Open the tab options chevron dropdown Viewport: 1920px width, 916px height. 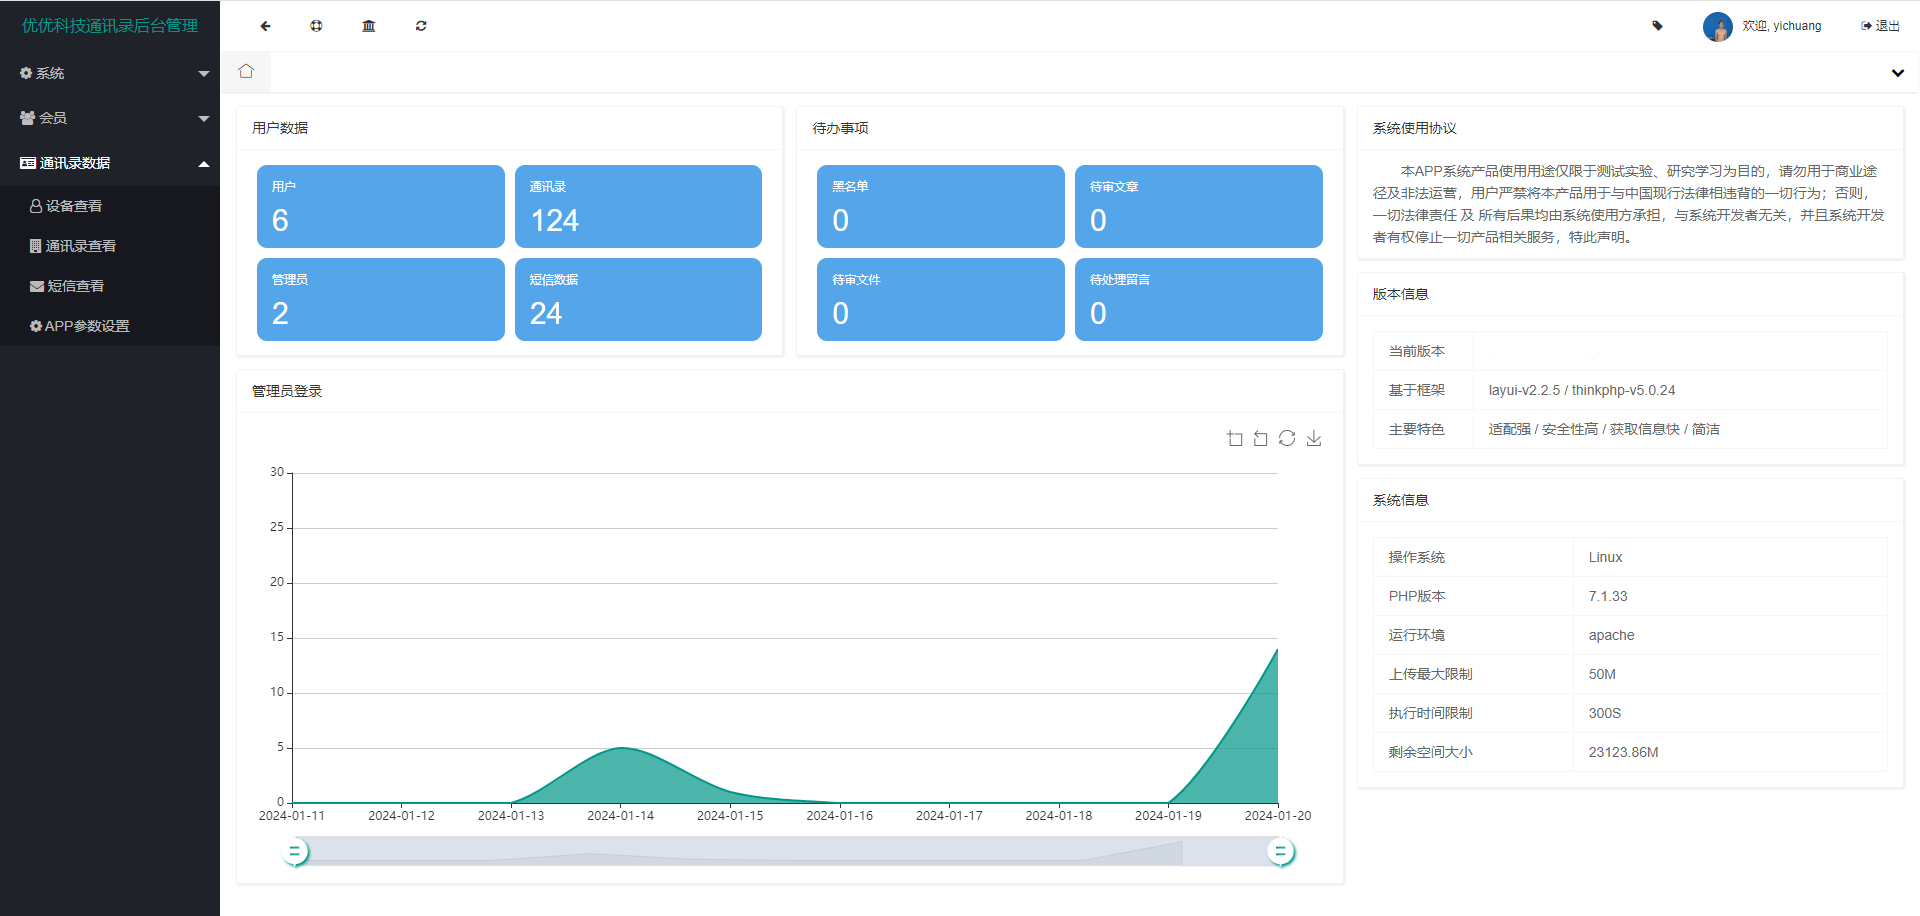tap(1897, 73)
